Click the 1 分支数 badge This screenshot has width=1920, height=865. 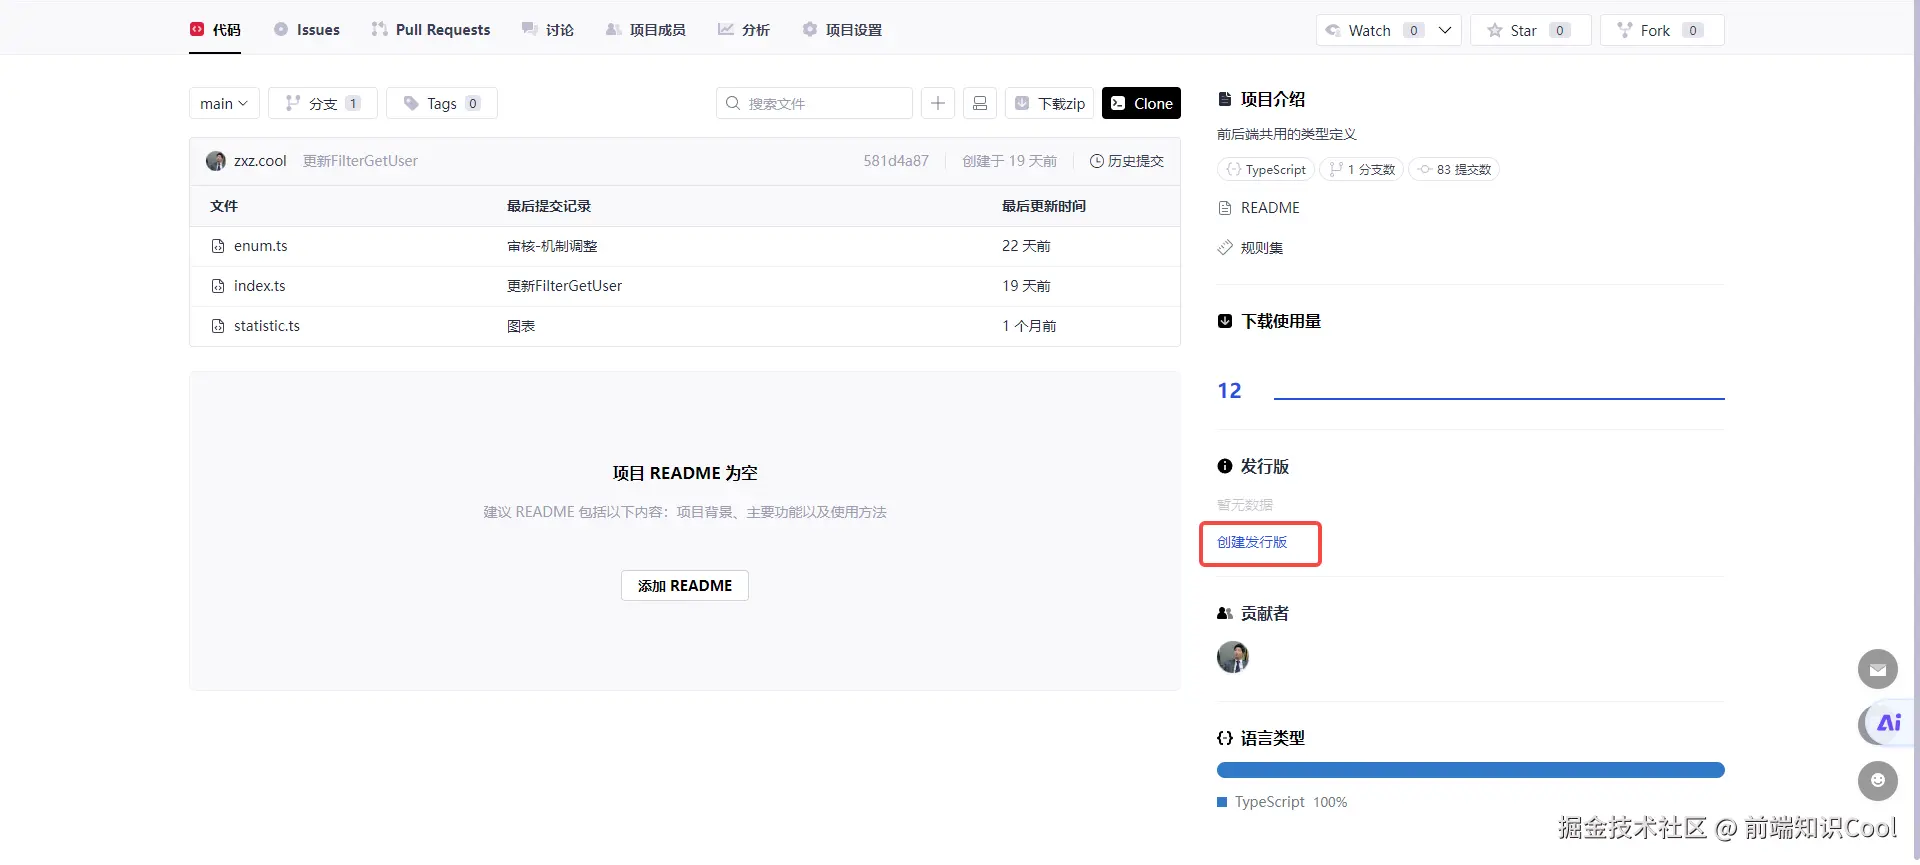pyautogui.click(x=1362, y=169)
